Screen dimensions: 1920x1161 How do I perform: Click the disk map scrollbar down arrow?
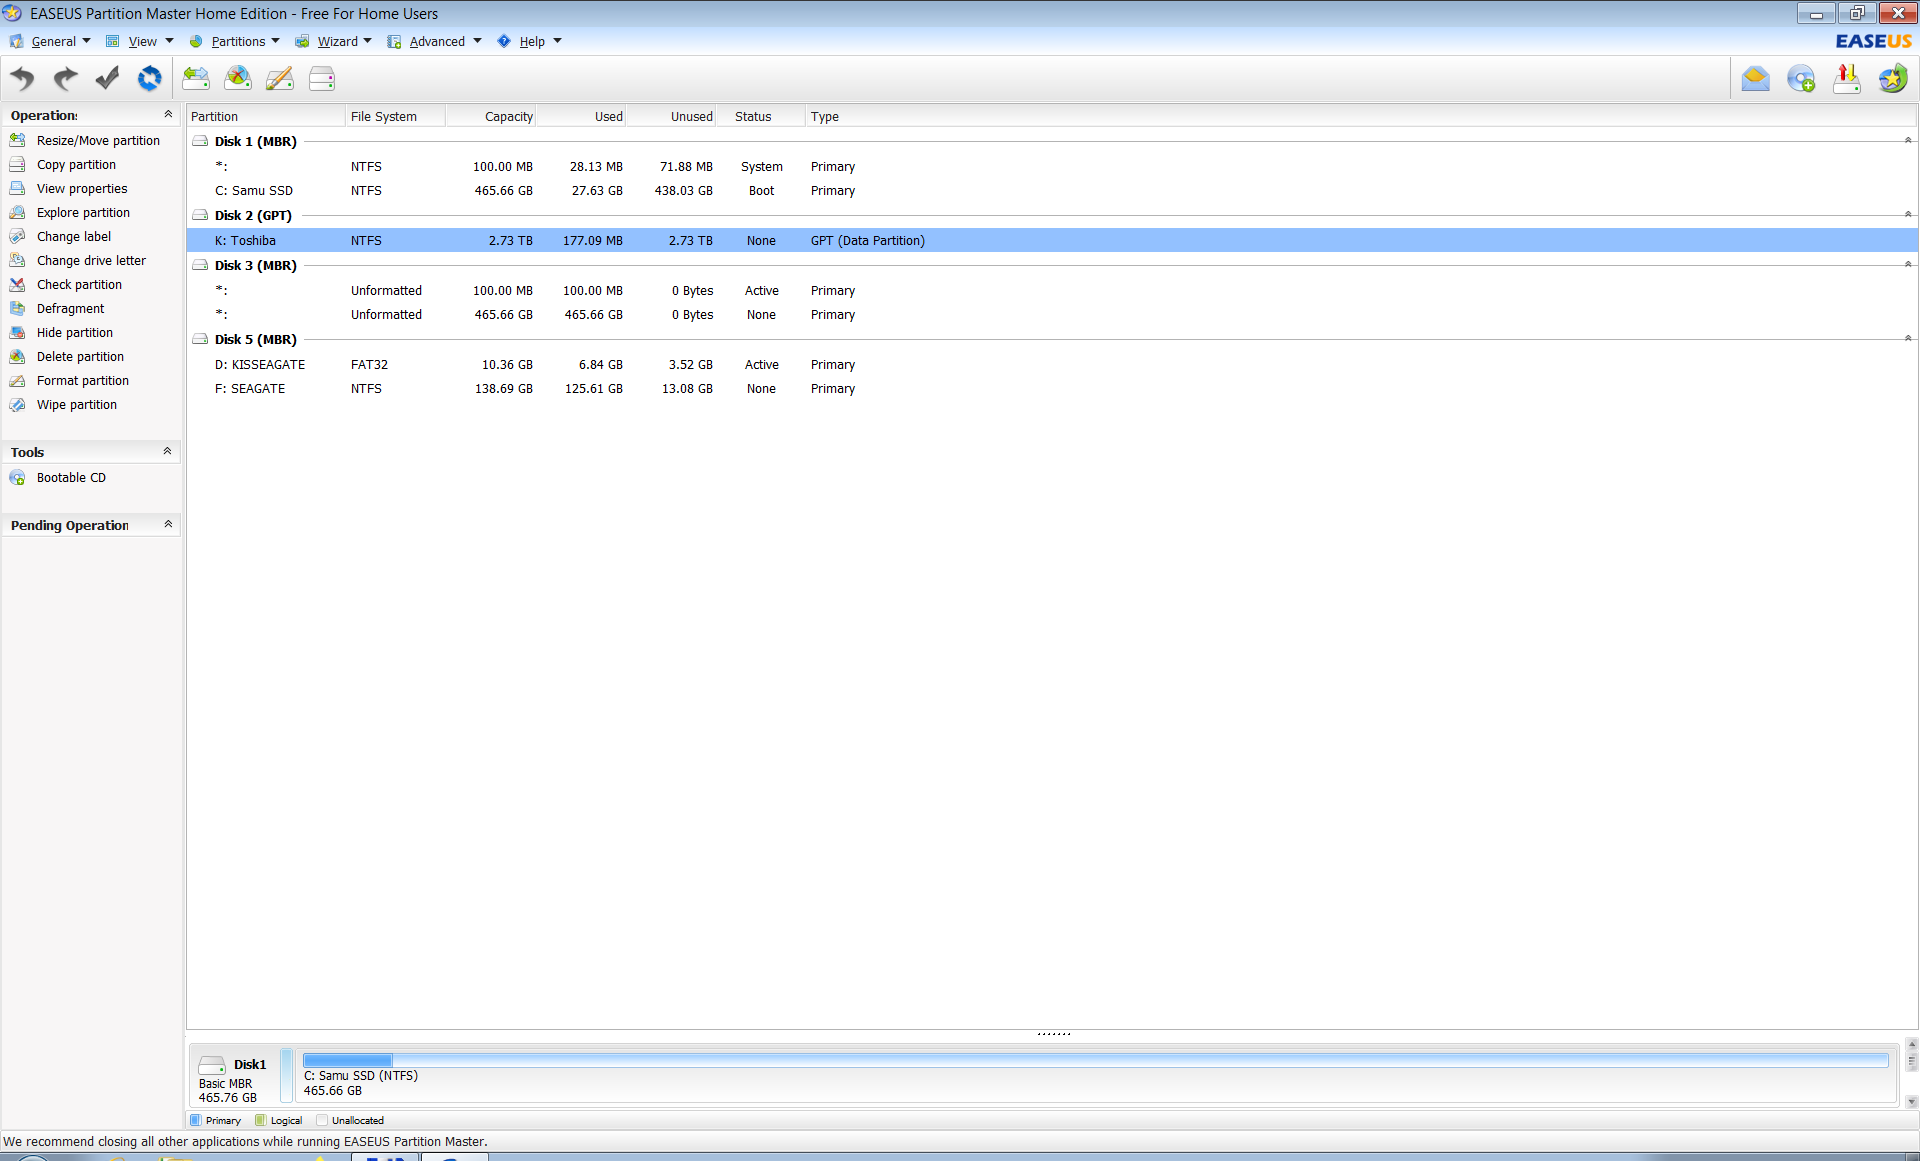(x=1911, y=1102)
